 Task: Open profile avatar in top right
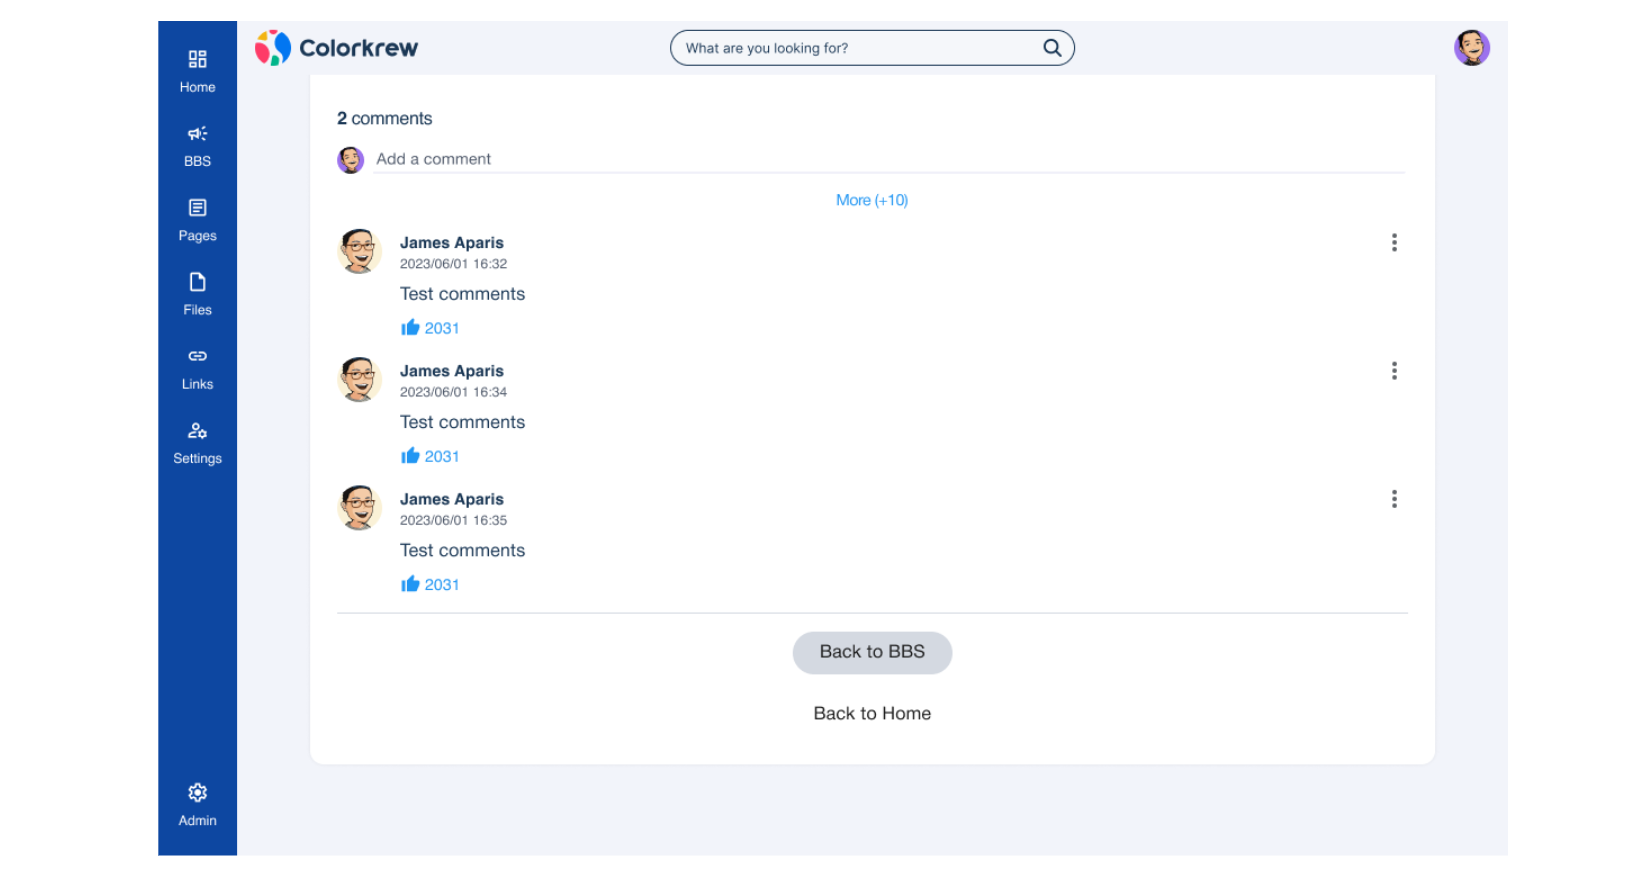(1471, 48)
